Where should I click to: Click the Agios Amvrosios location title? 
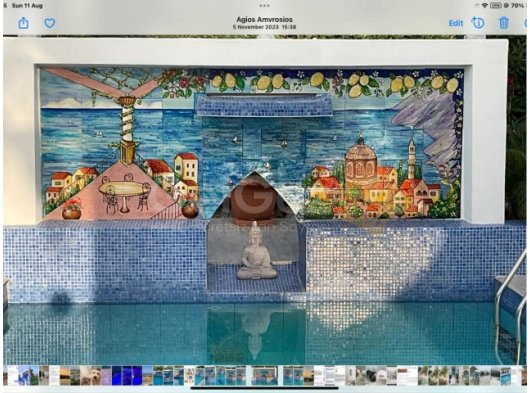click(264, 20)
